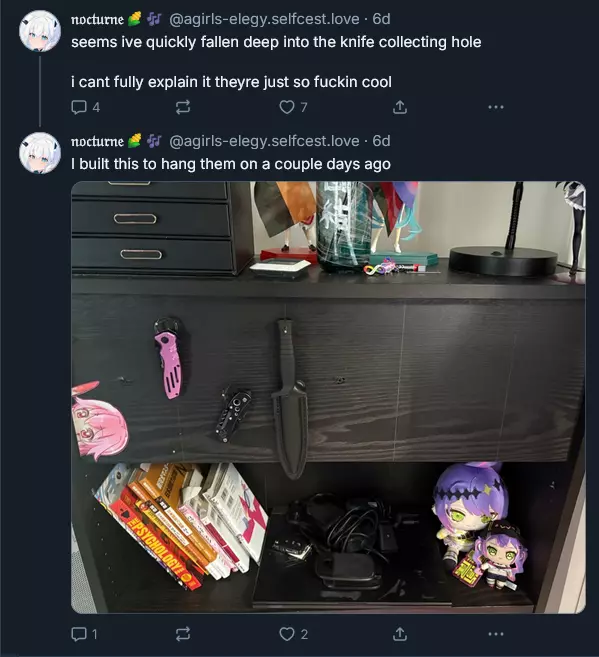
Task: Open the first post's 6d timestamp
Action: click(x=381, y=19)
